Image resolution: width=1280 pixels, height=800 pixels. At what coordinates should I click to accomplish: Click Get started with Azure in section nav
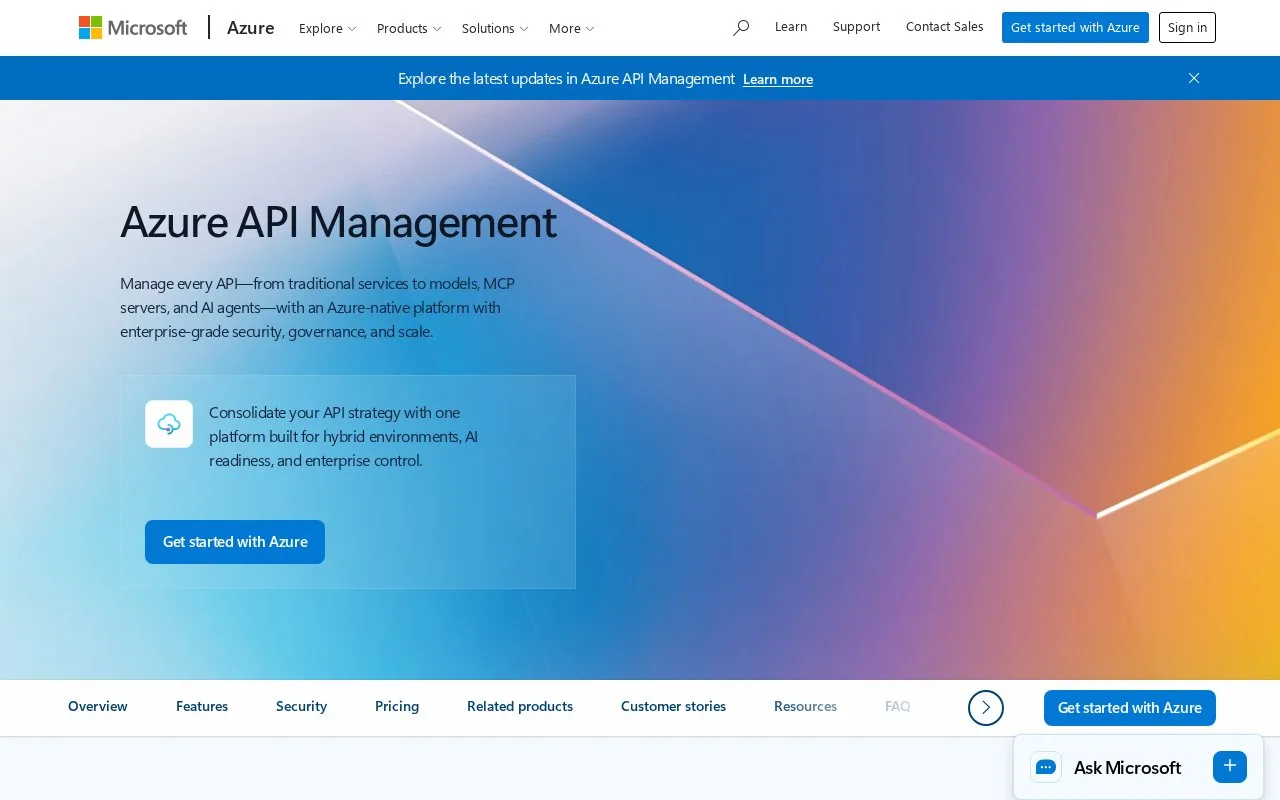click(1130, 708)
